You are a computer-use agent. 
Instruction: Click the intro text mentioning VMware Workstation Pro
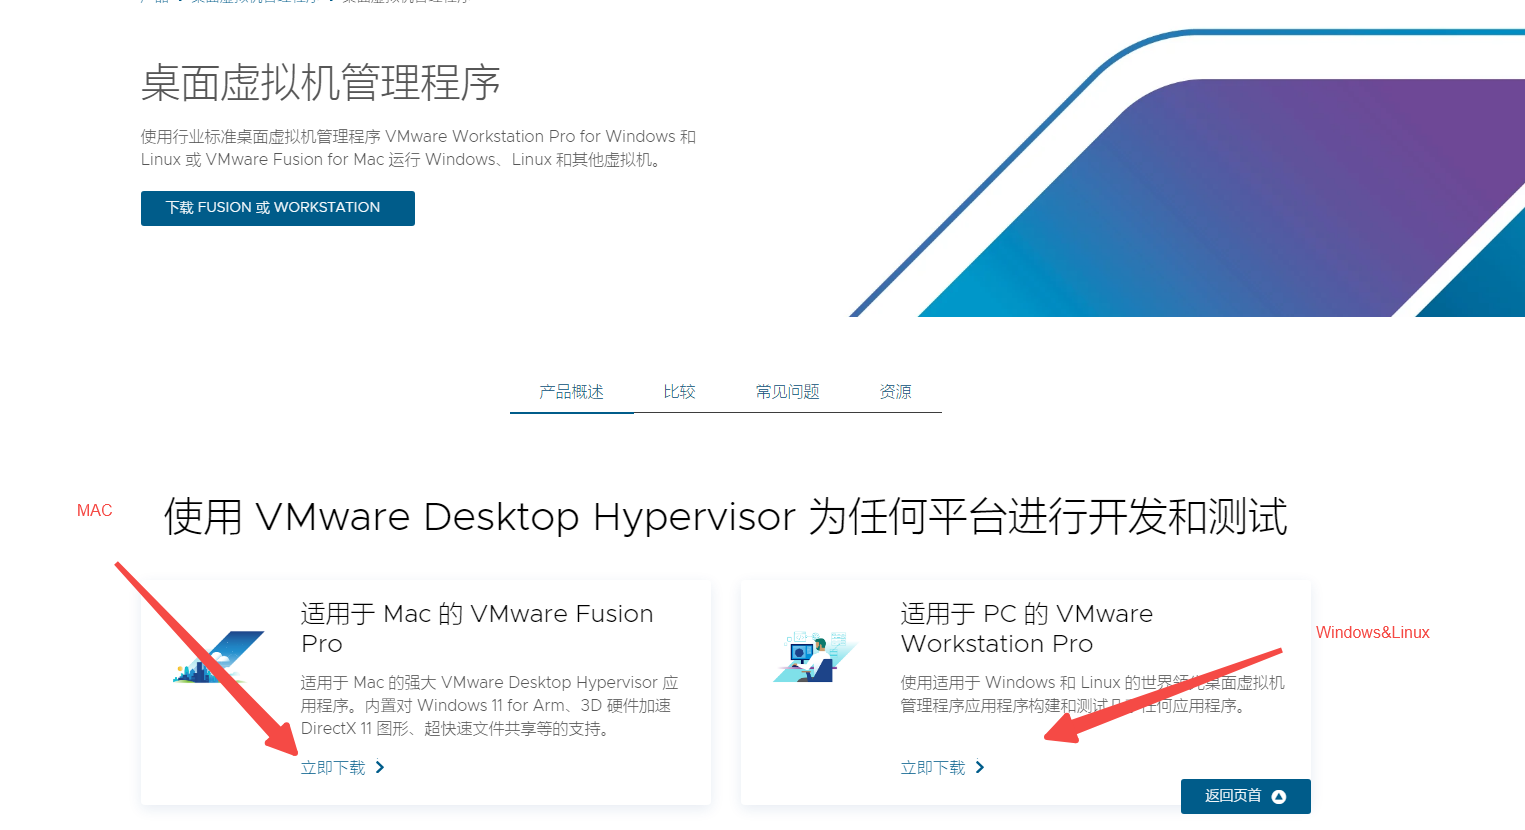[x=418, y=148]
